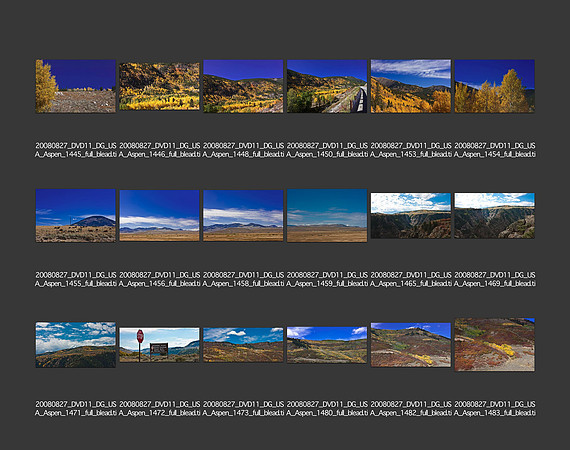Select the Aspen_1455 thumbnail with dark hill

point(76,216)
